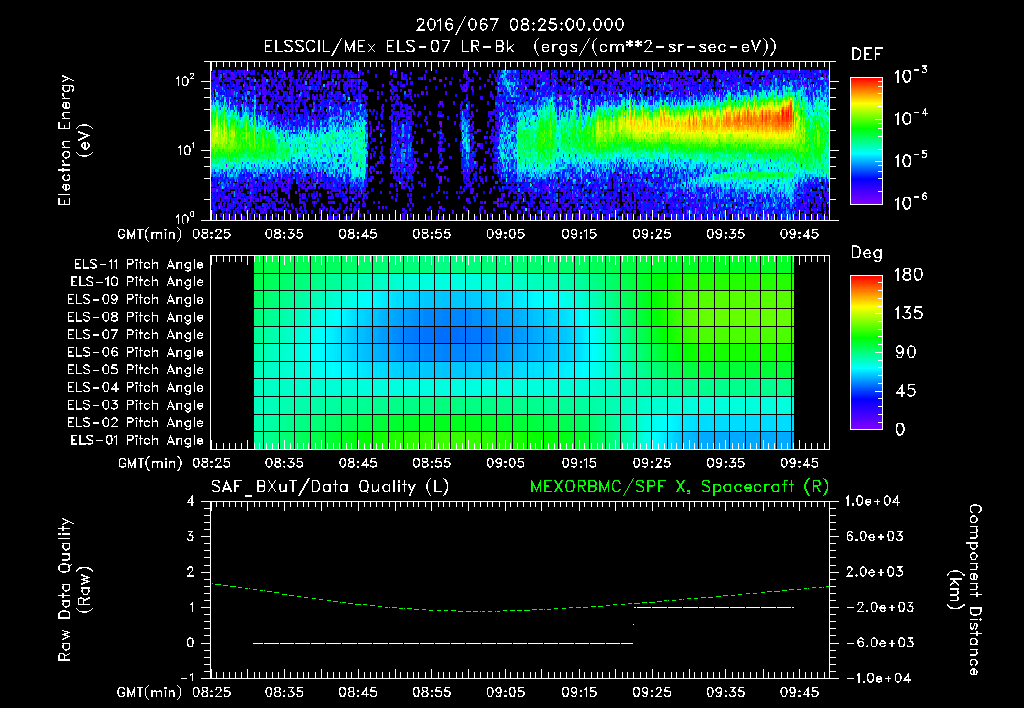
Task: Click the white data quality line at level 0
Action: [x=443, y=643]
